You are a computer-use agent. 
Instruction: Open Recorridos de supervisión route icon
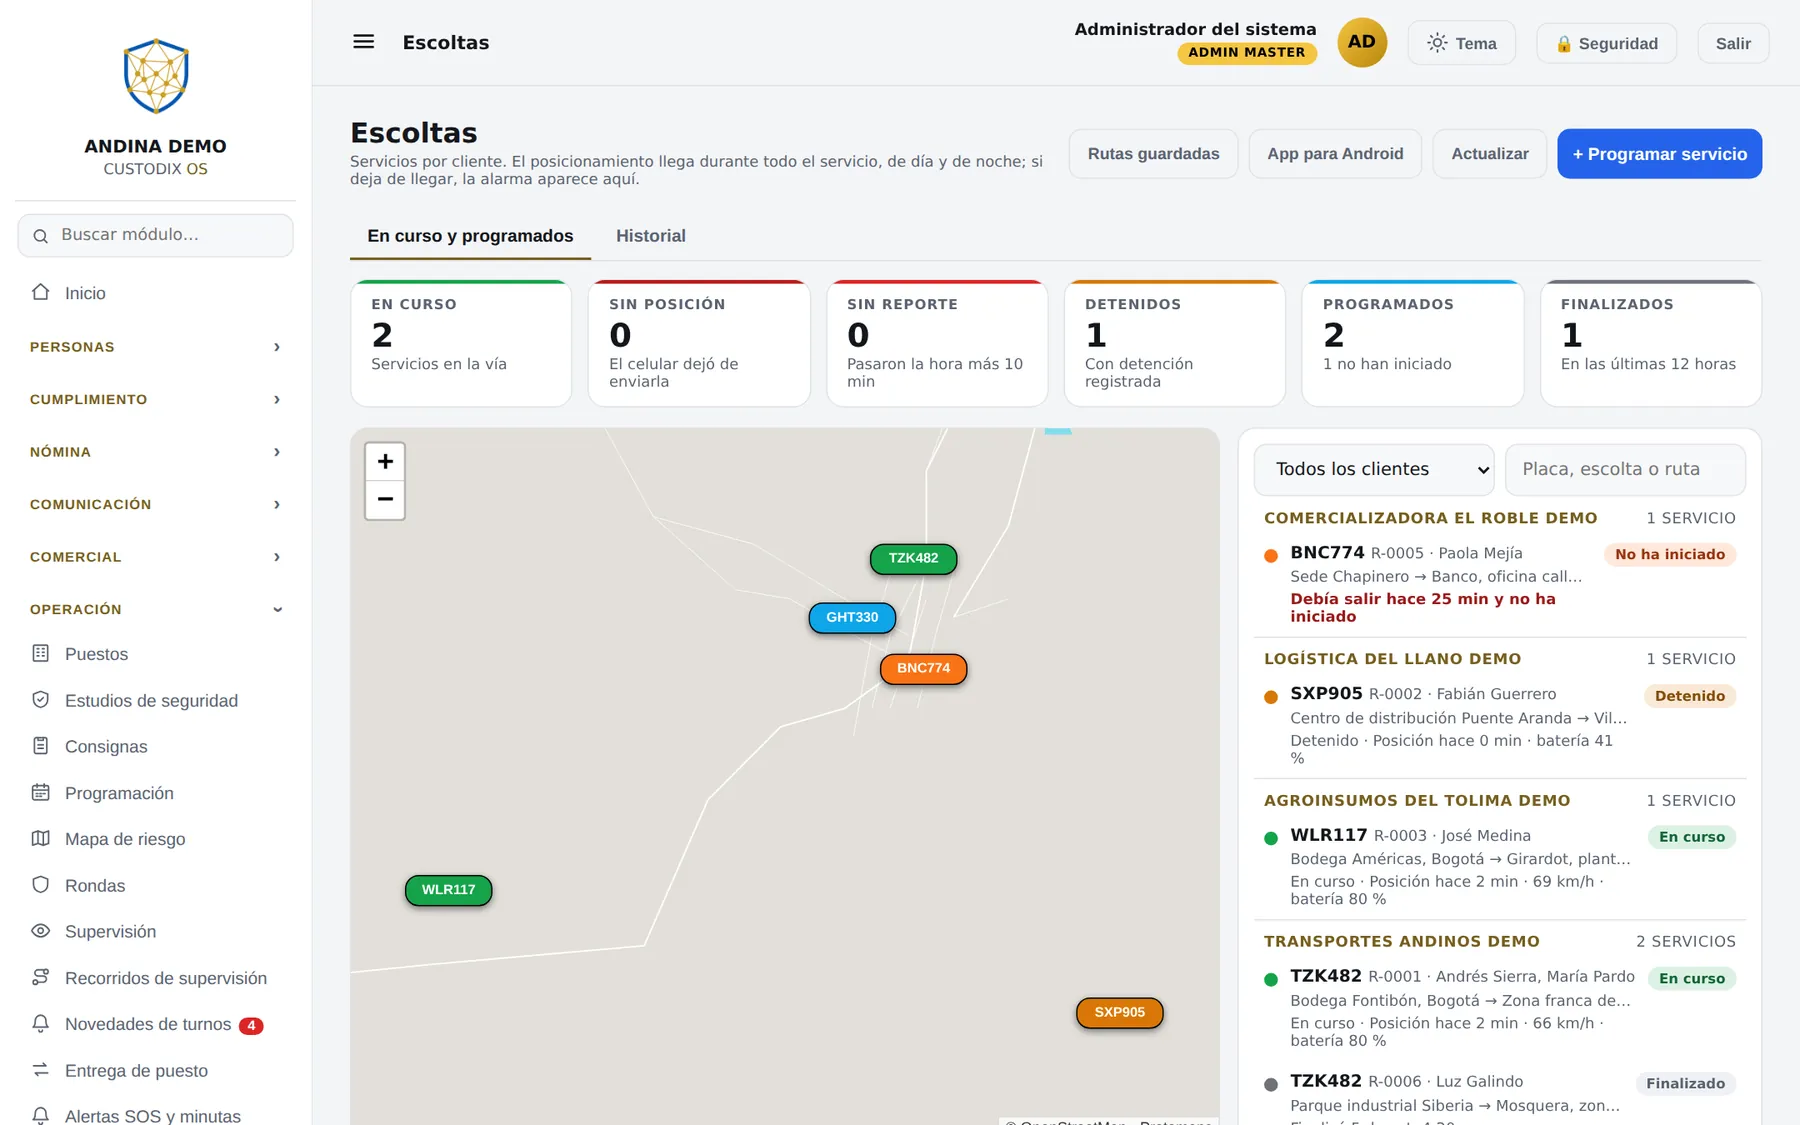click(41, 977)
